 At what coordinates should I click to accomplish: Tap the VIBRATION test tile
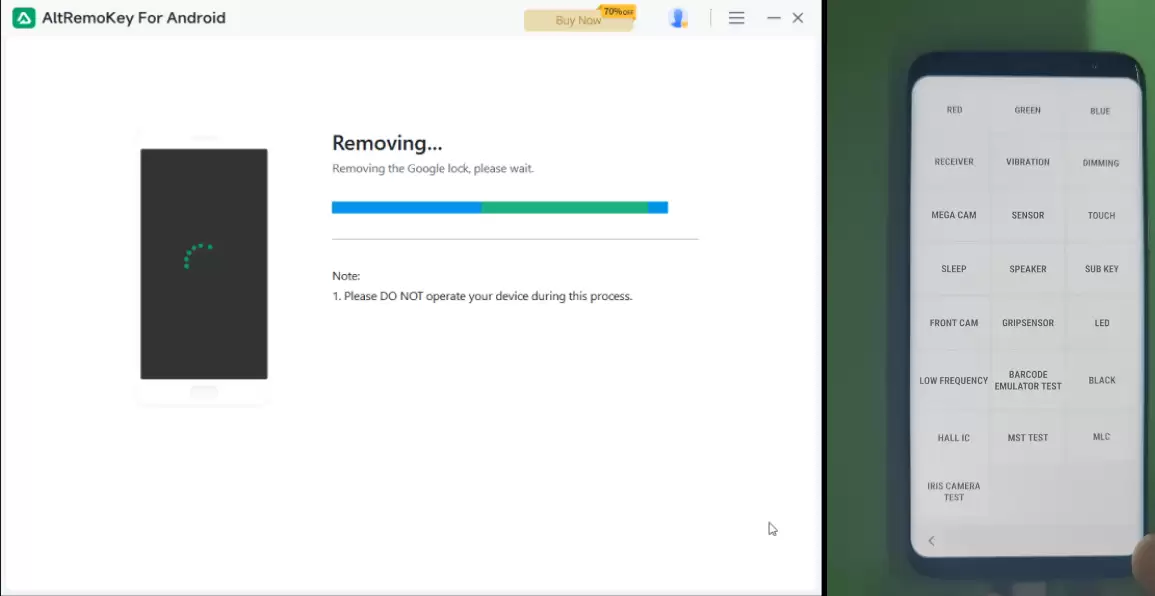[x=1028, y=162]
